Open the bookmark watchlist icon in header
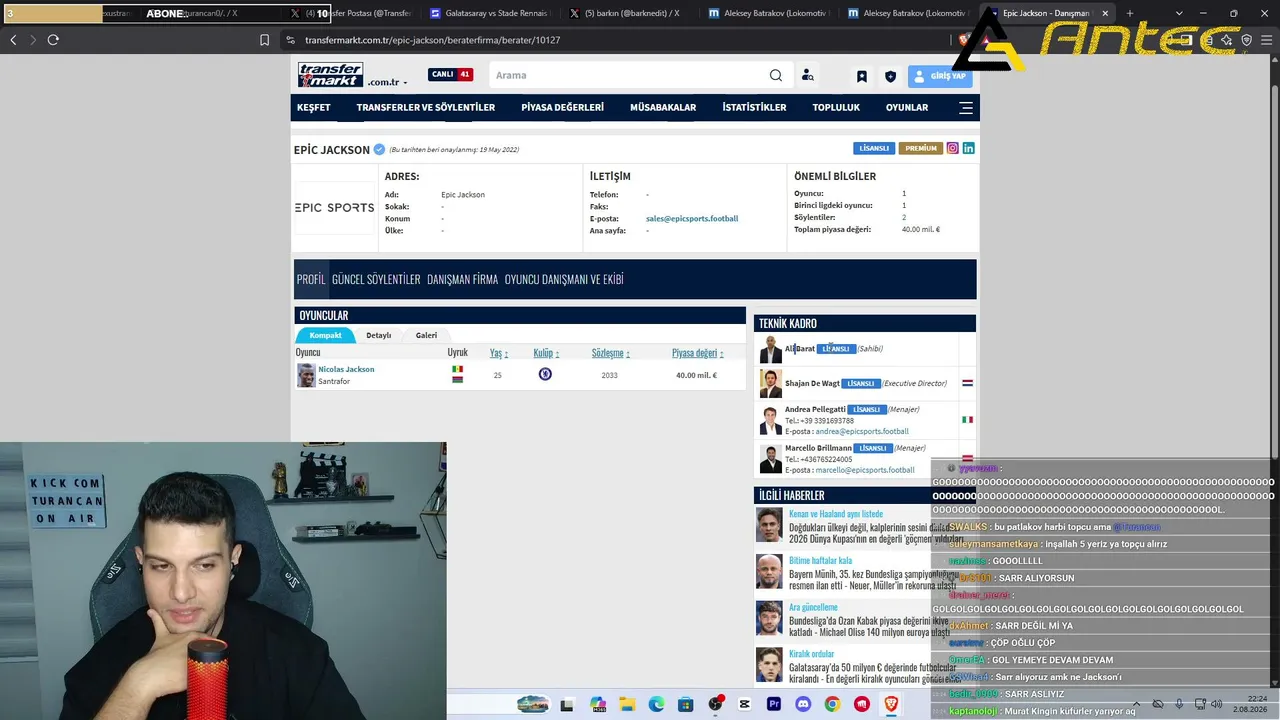The width and height of the screenshot is (1280, 720). tap(862, 76)
